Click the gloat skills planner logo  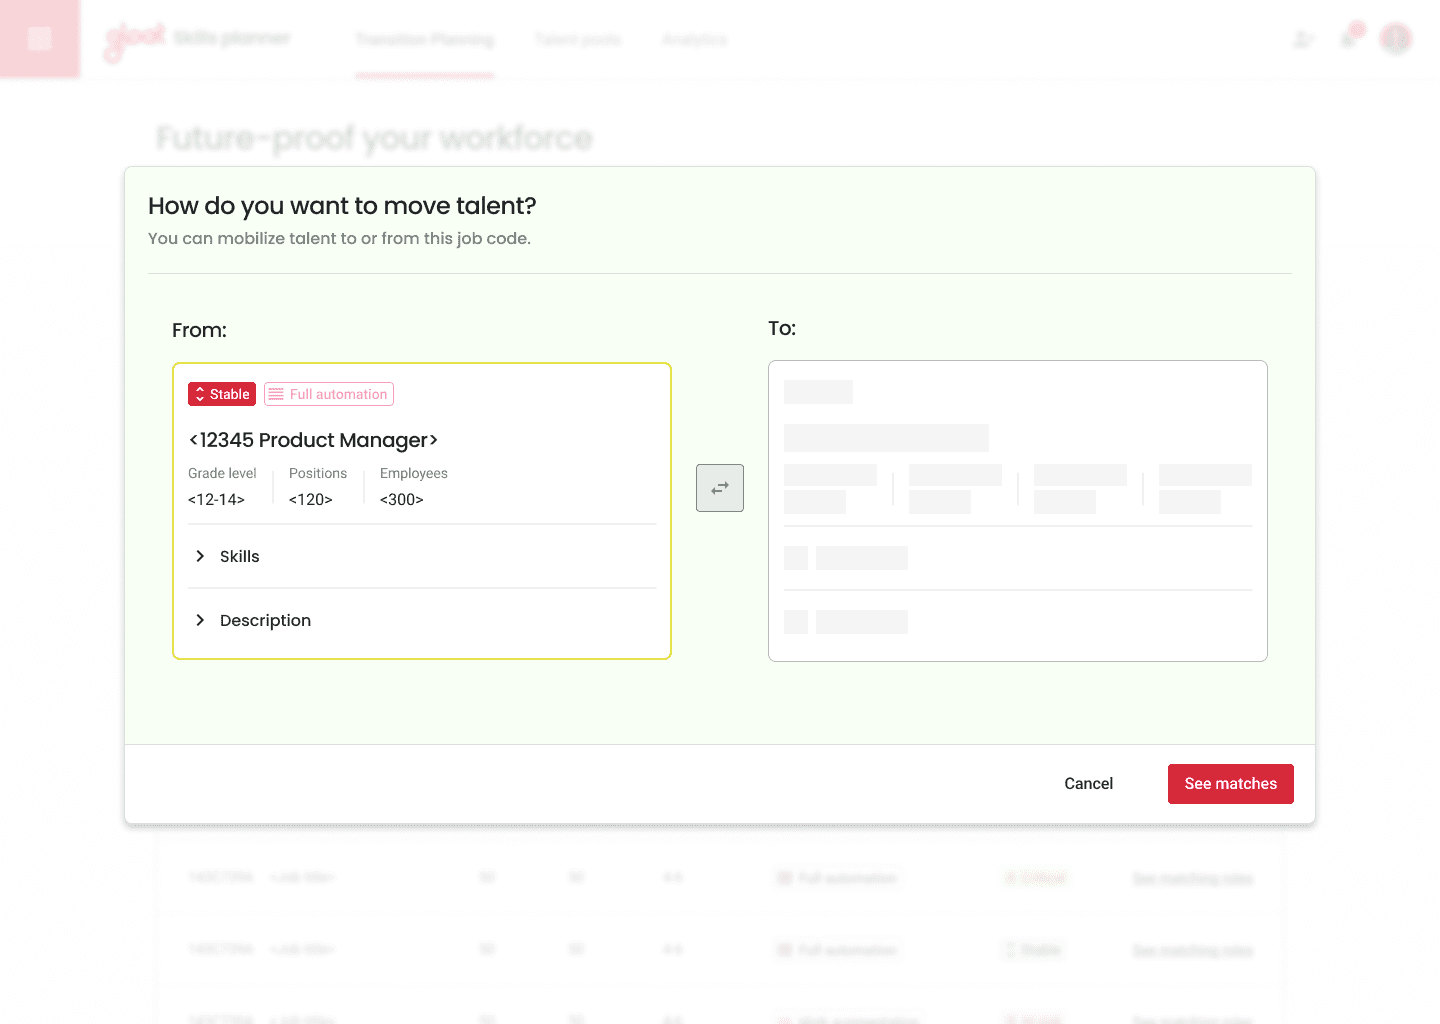(197, 40)
